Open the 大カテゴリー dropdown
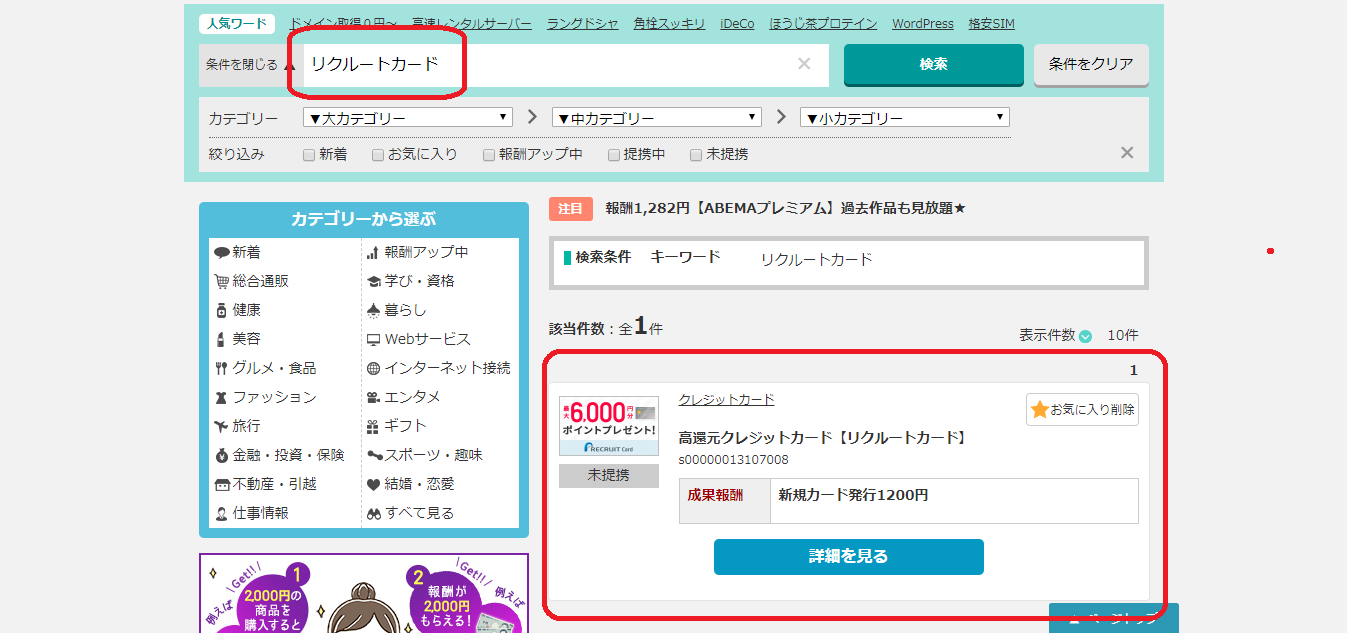Viewport: 1347px width, 633px height. pyautogui.click(x=408, y=118)
